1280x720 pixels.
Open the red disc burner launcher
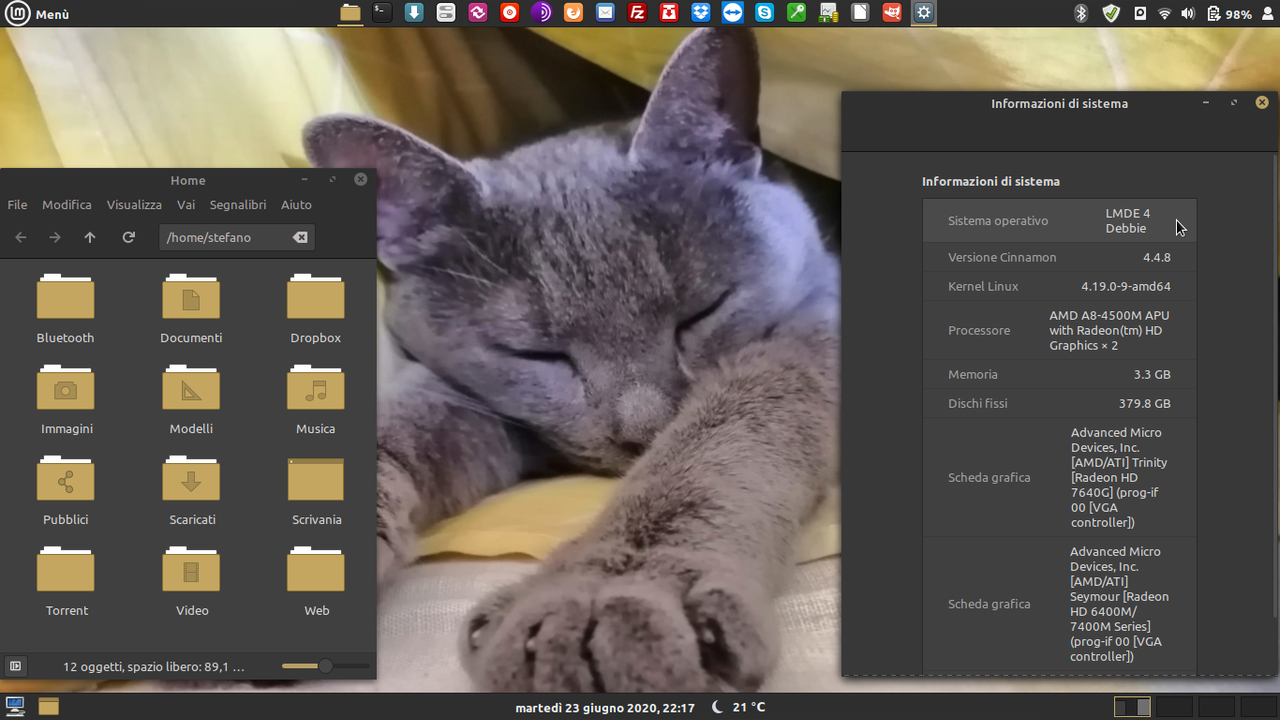pos(510,13)
